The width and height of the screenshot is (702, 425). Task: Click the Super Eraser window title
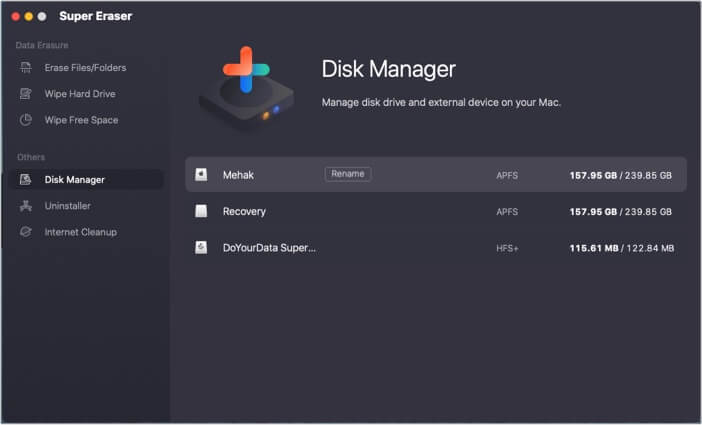point(95,16)
